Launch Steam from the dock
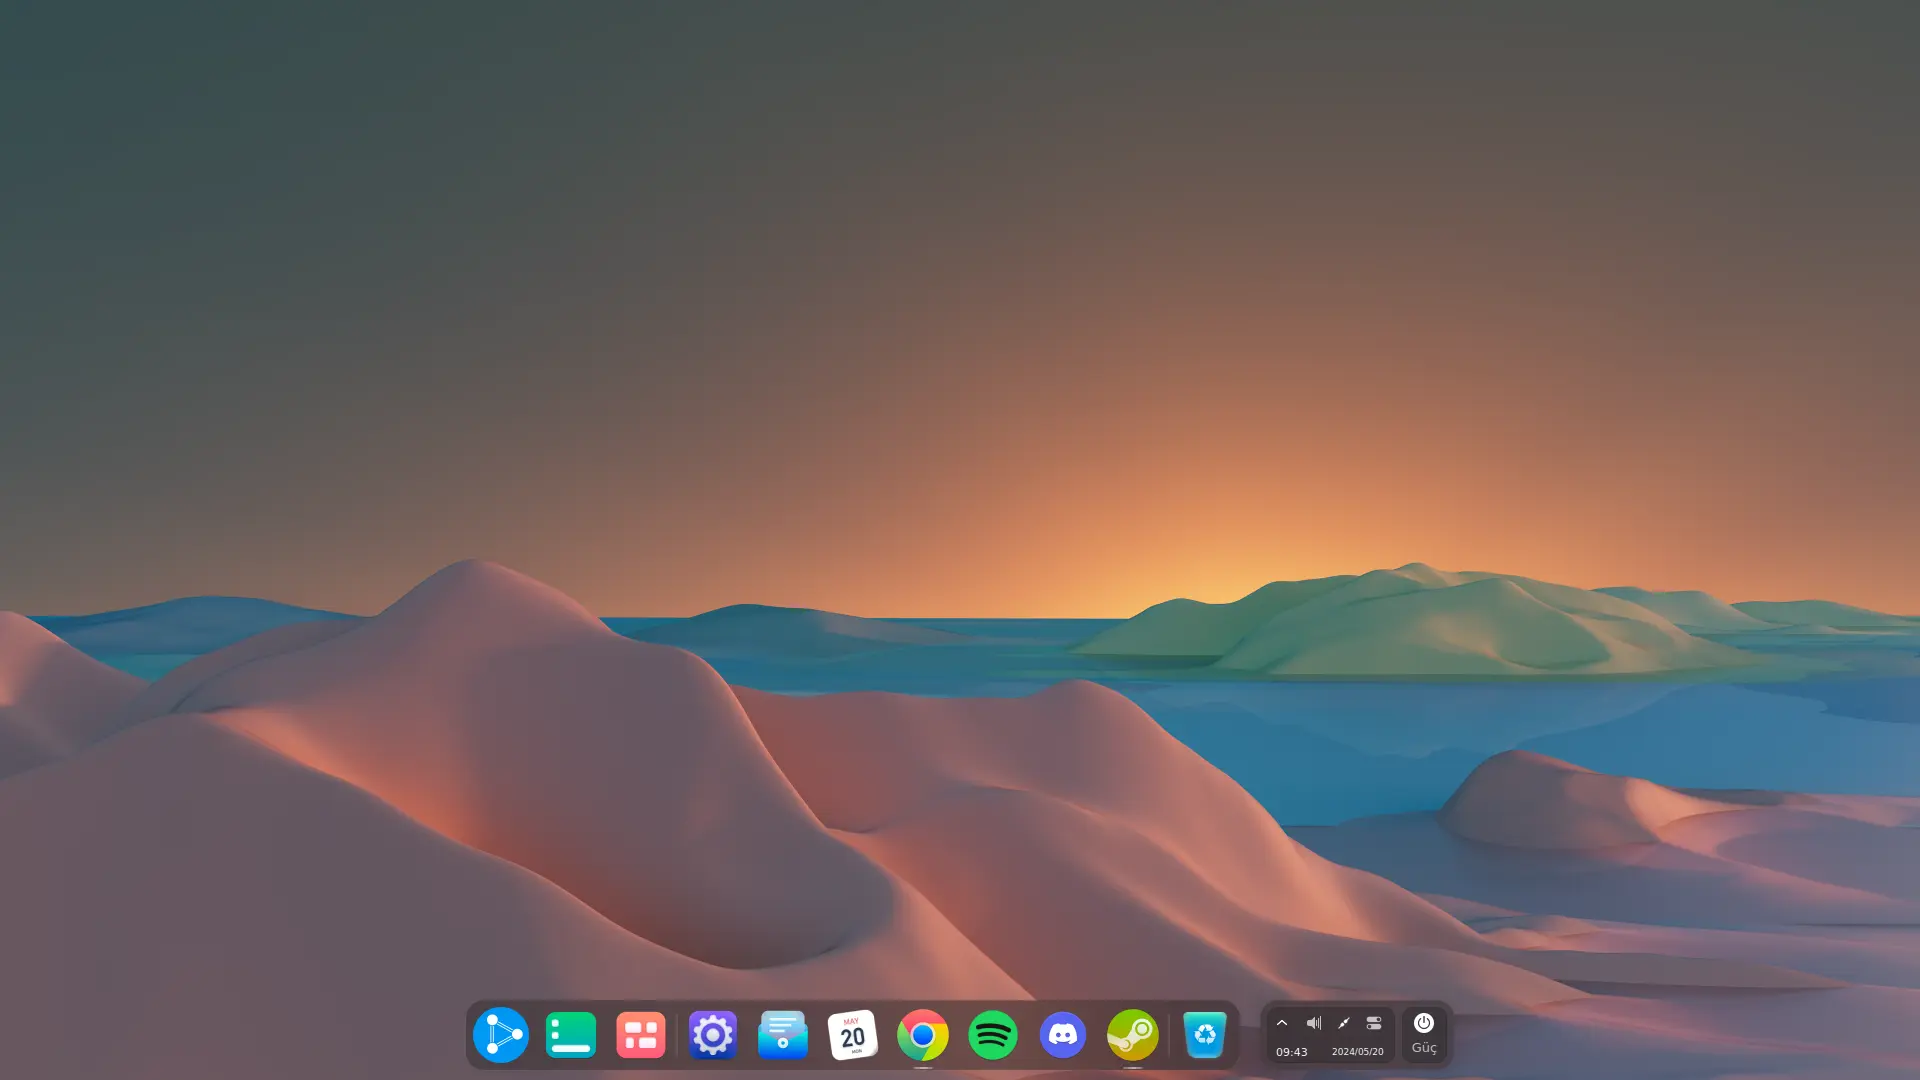The height and width of the screenshot is (1080, 1920). [x=1133, y=1035]
